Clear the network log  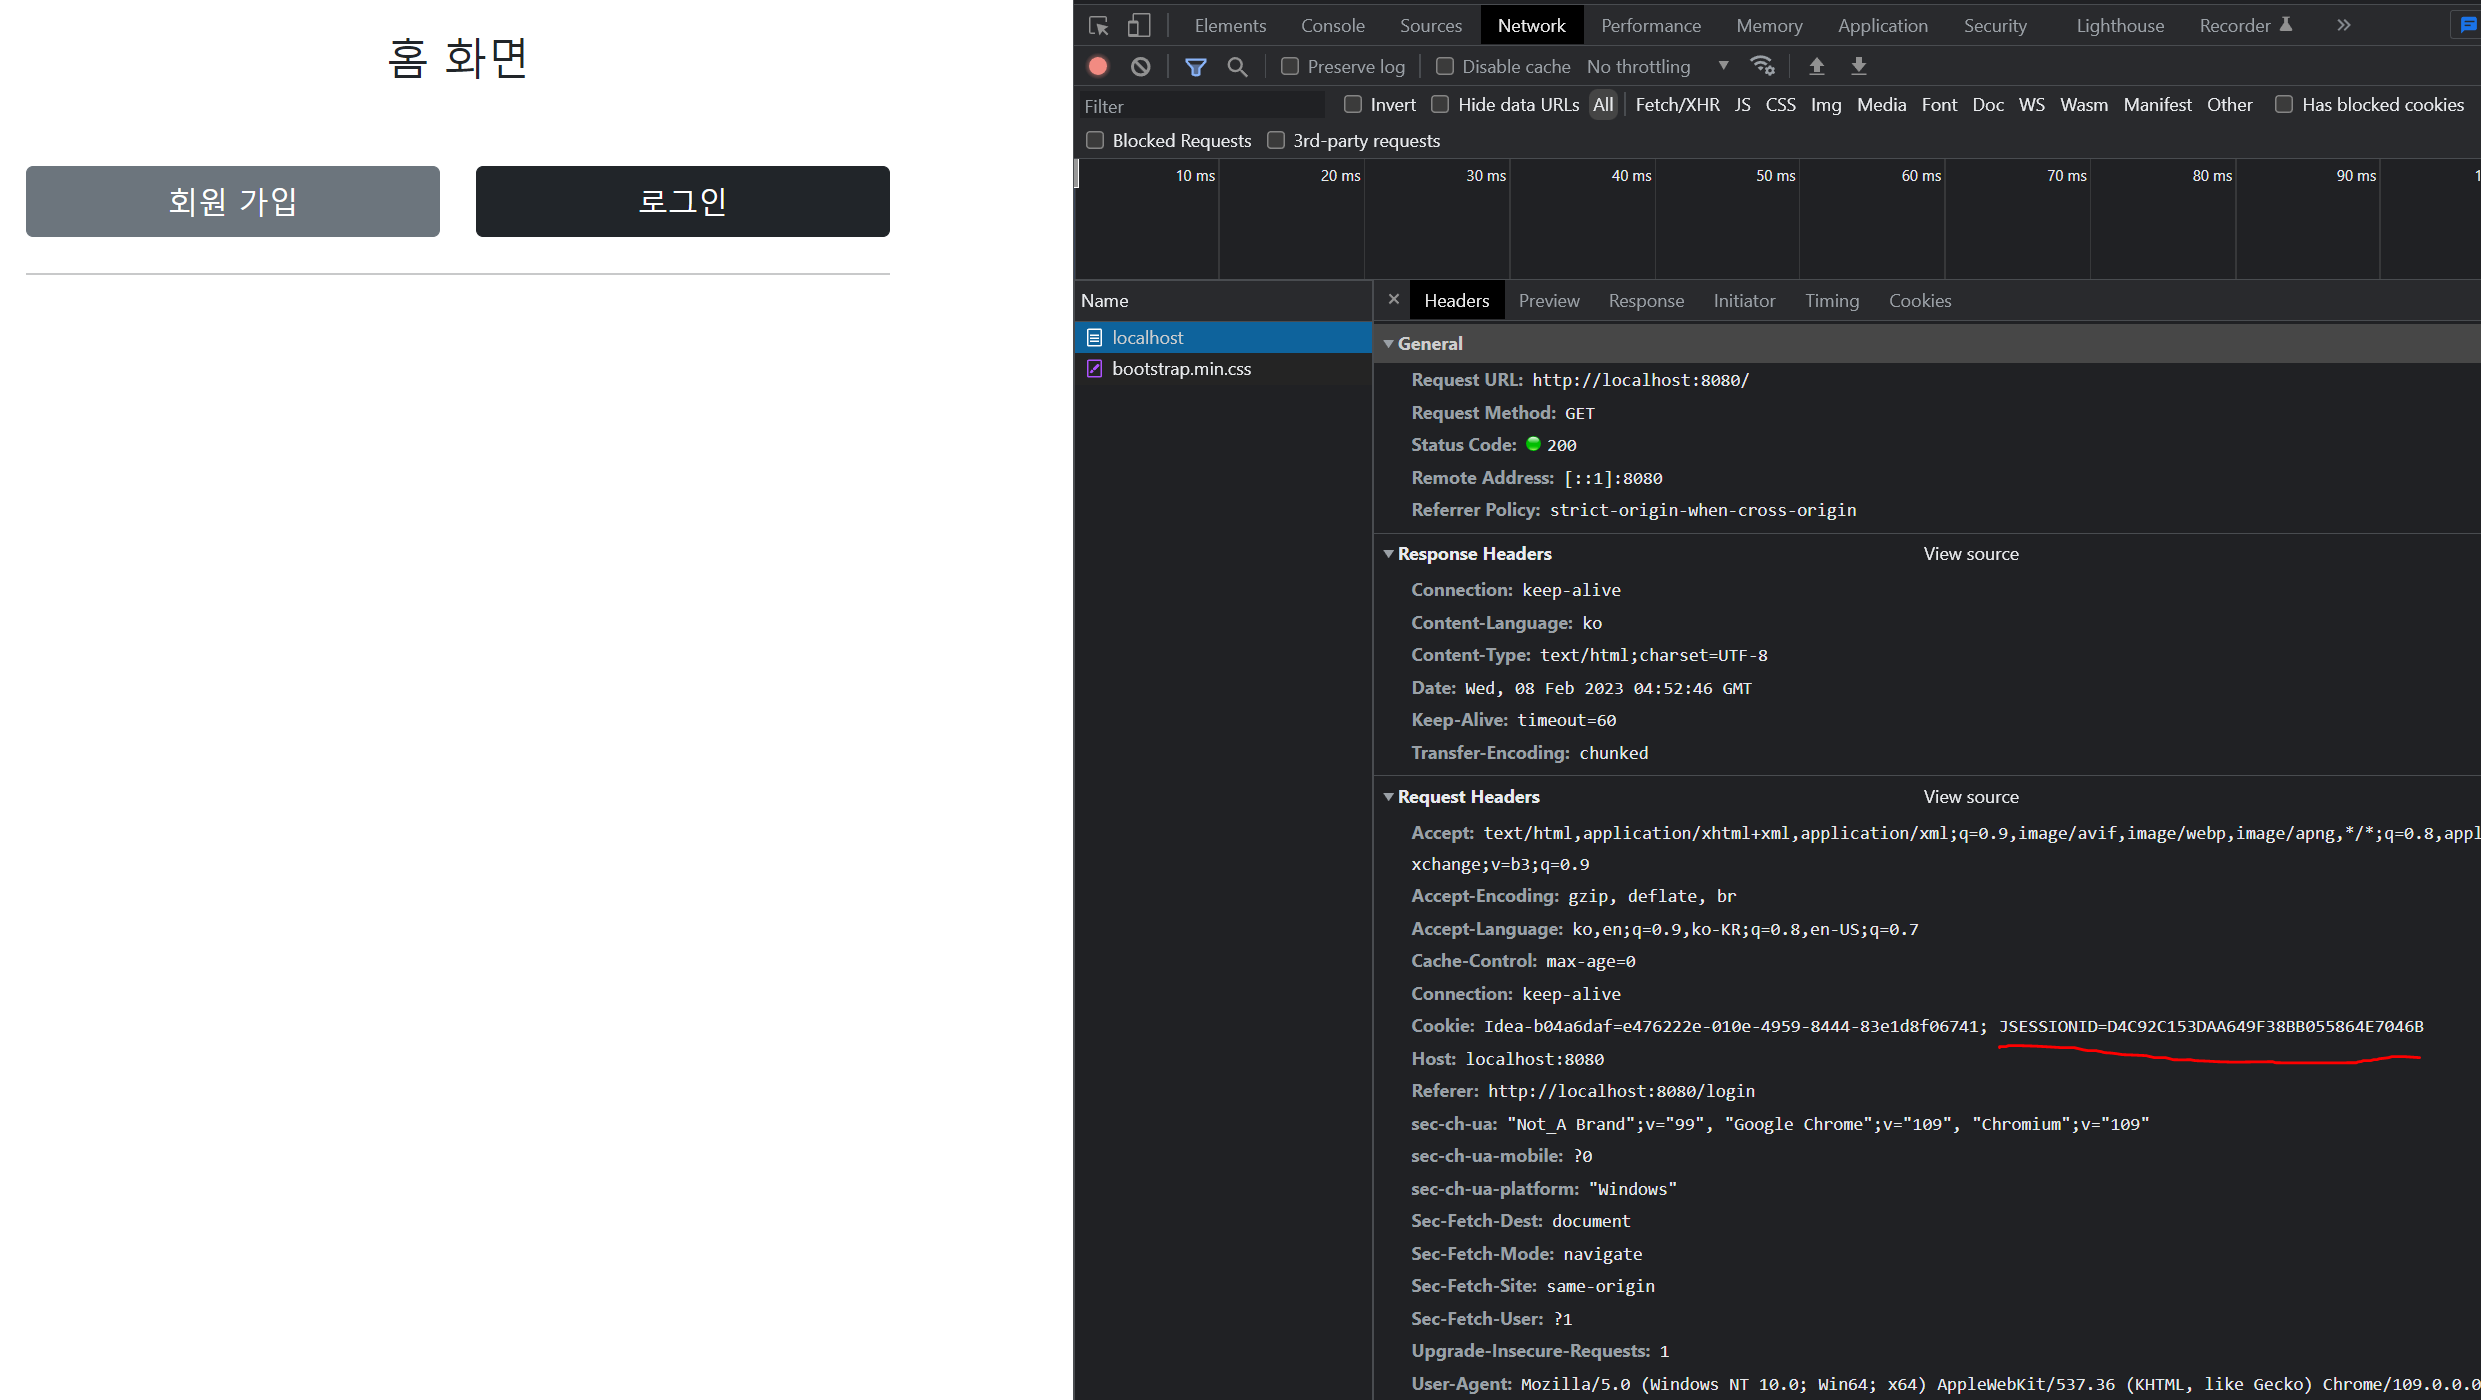click(x=1140, y=66)
